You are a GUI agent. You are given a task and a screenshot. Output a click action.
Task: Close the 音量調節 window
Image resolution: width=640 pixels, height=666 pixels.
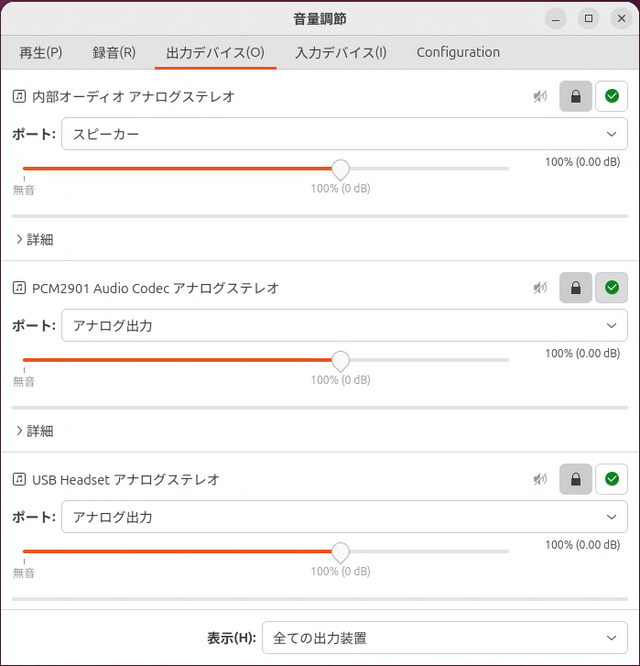tap(622, 19)
